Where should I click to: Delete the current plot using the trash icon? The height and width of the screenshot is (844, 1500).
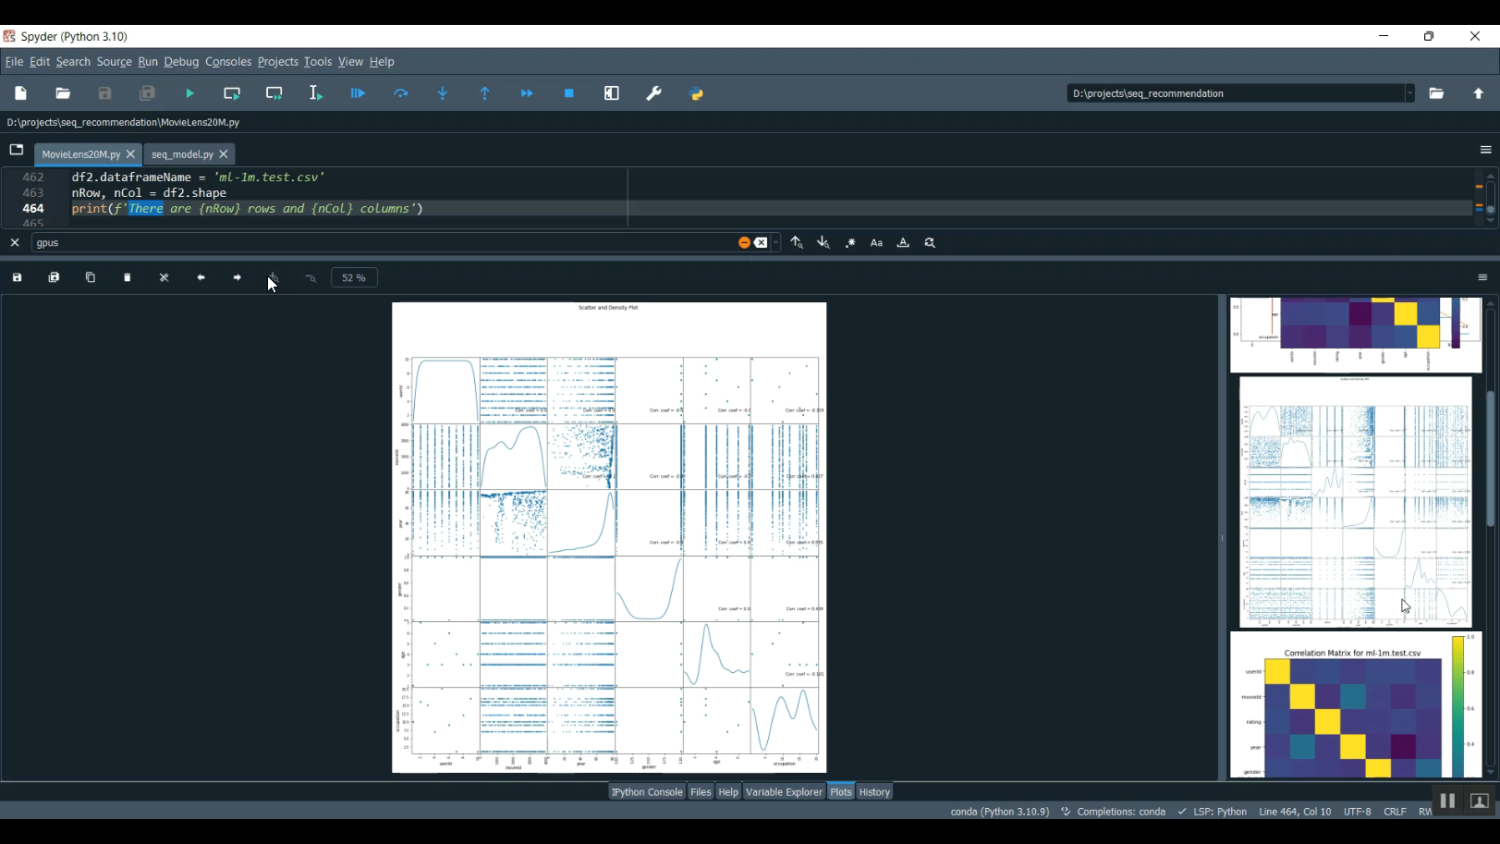128,278
